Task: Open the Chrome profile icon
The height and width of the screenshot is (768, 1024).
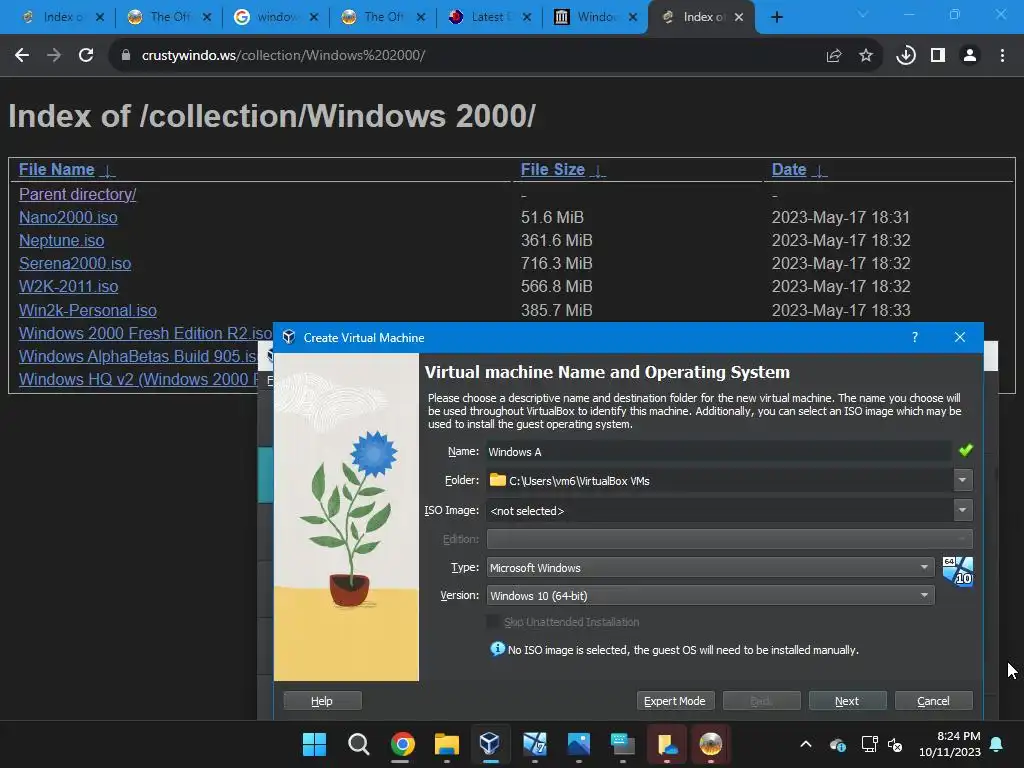Action: pyautogui.click(x=970, y=56)
